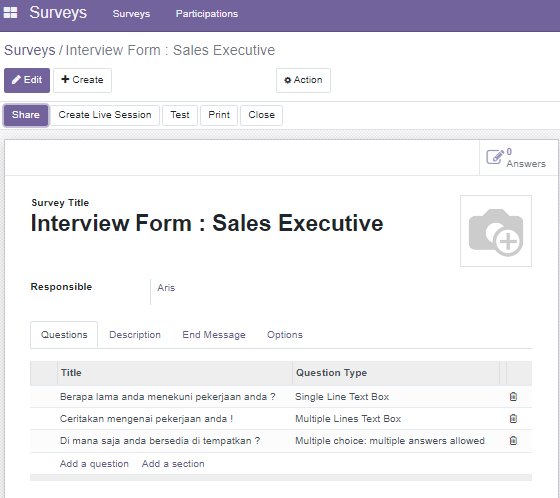Viewport: 560px width, 498px height.
Task: Share the survey
Action: coord(26,115)
